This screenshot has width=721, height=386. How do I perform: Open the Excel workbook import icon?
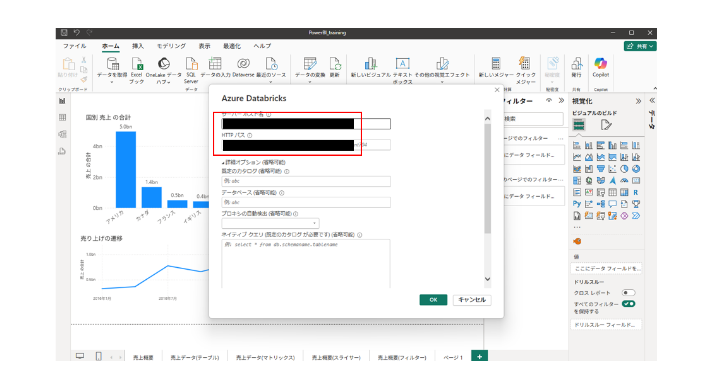coord(137,63)
